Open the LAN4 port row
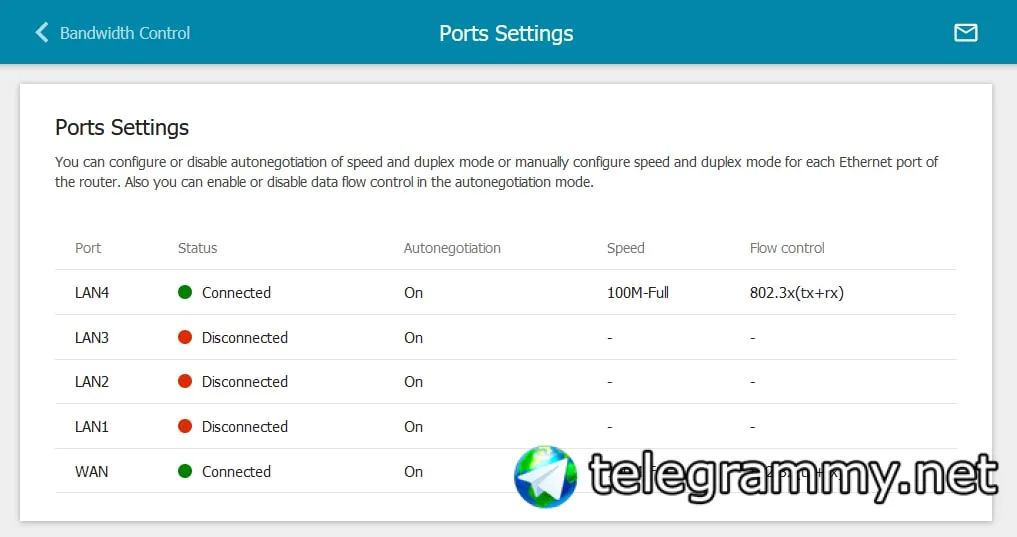The width and height of the screenshot is (1017, 537). click(x=505, y=292)
